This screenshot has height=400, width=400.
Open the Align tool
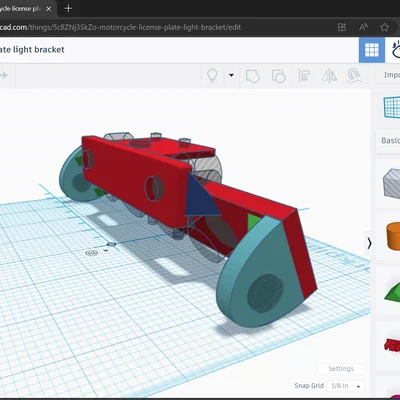tap(304, 76)
